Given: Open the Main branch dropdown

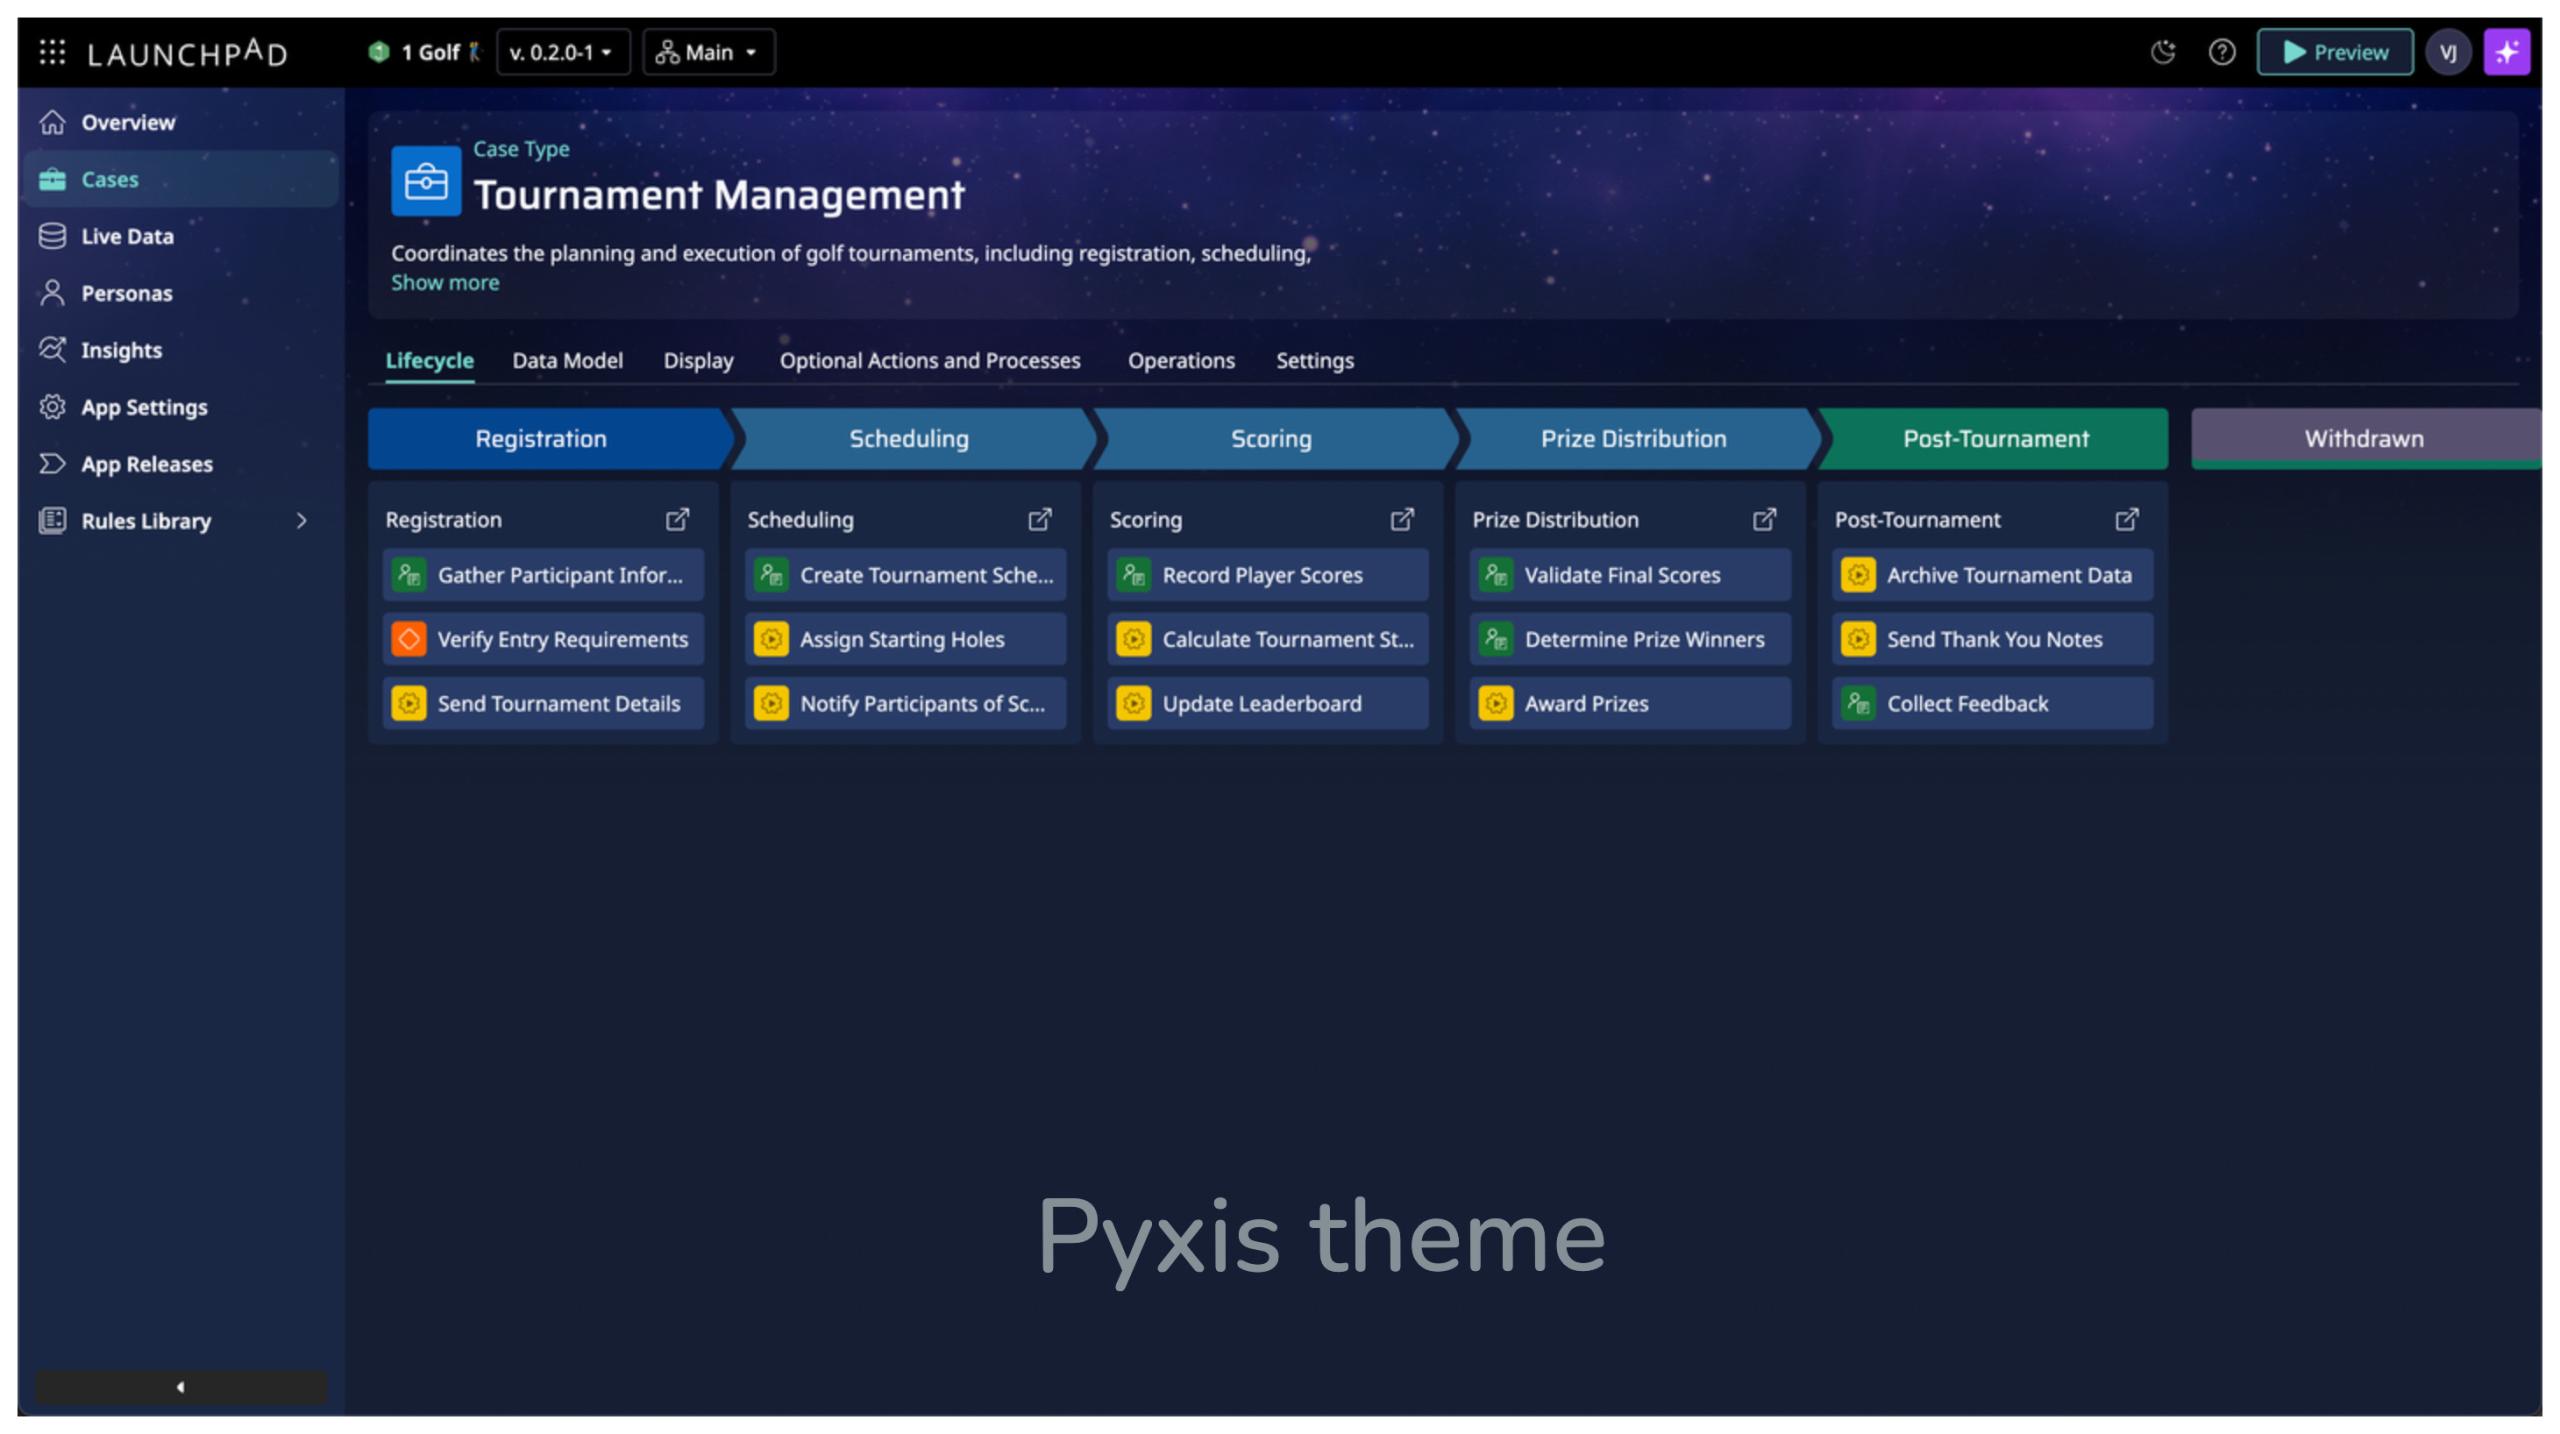Looking at the screenshot, I should point(708,52).
